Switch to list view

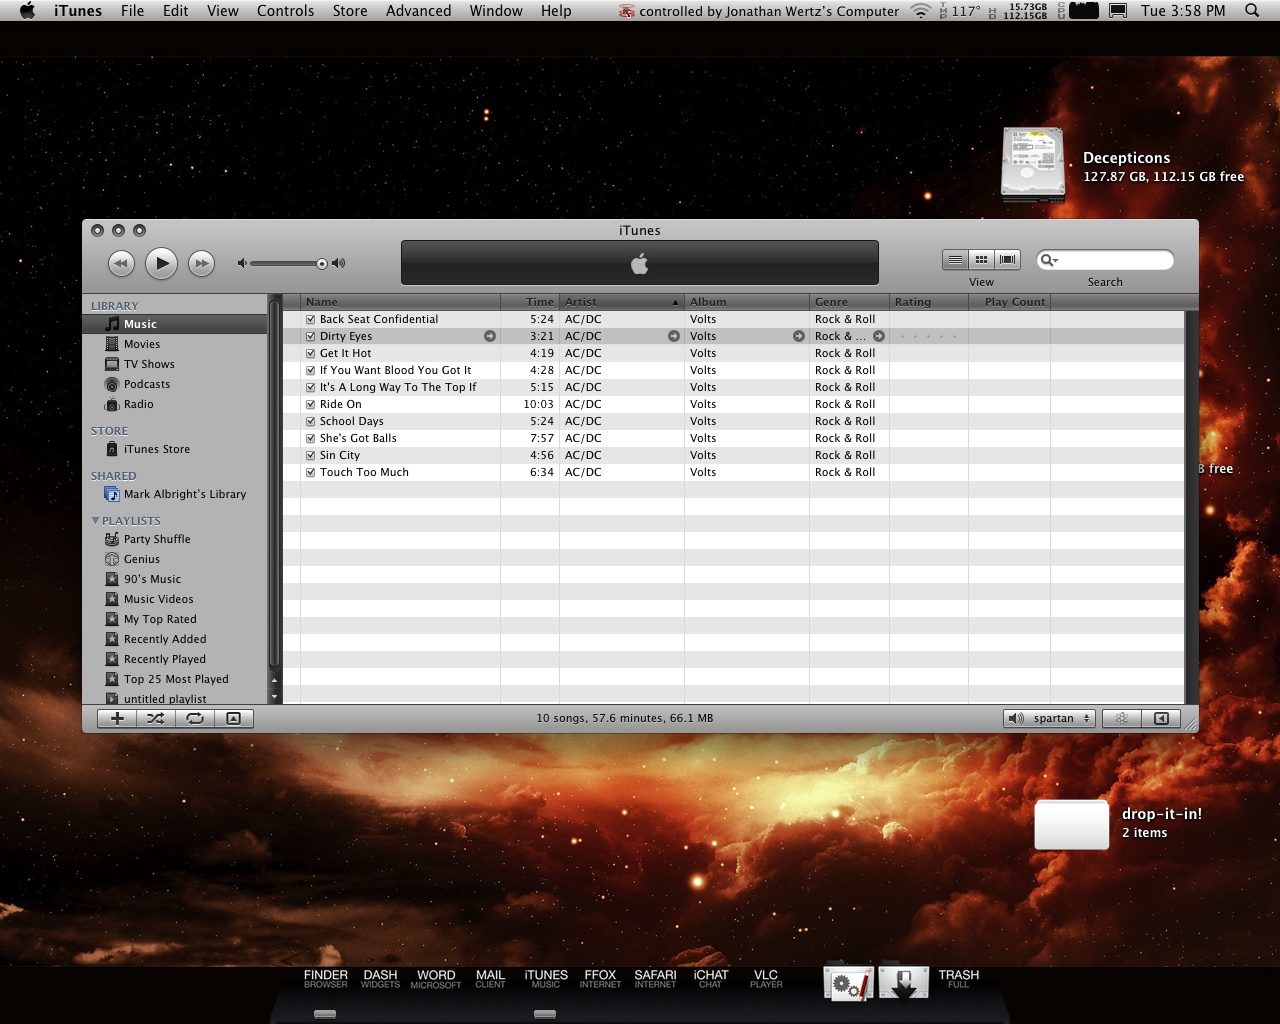point(955,260)
